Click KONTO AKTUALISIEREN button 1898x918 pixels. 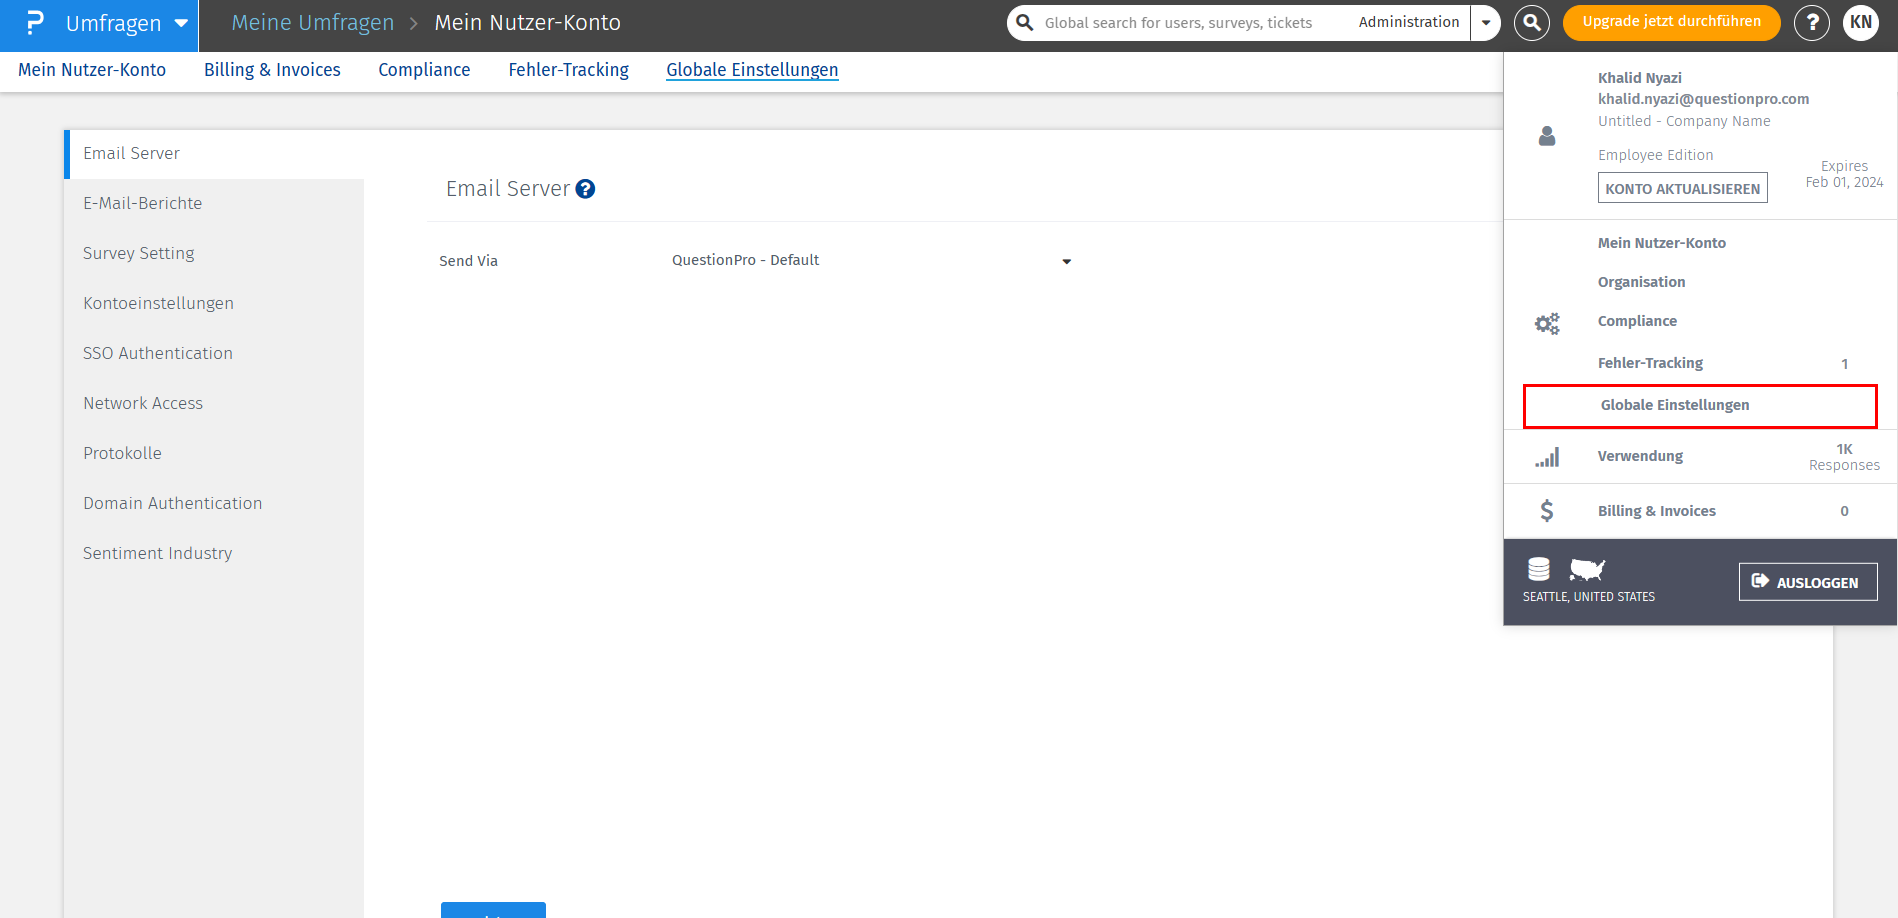1682,188
